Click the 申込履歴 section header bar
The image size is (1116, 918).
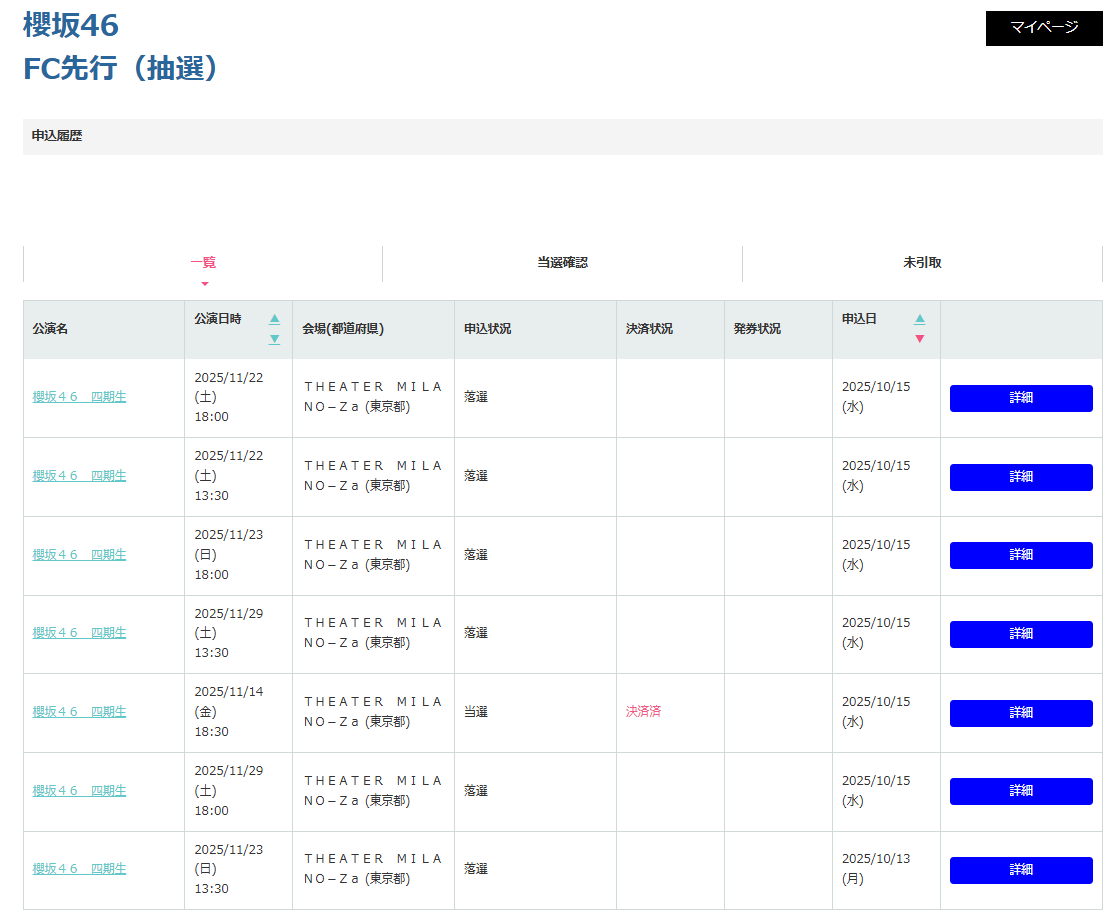(x=562, y=136)
